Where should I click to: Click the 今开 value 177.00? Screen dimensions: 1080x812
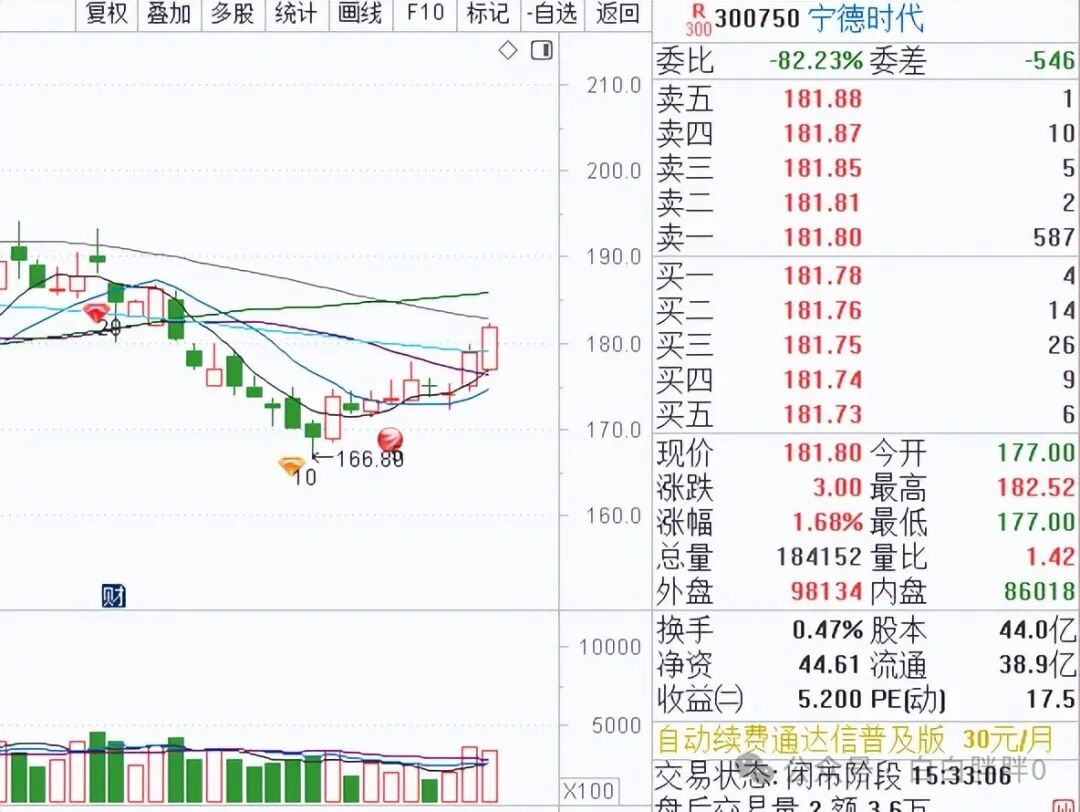1036,453
